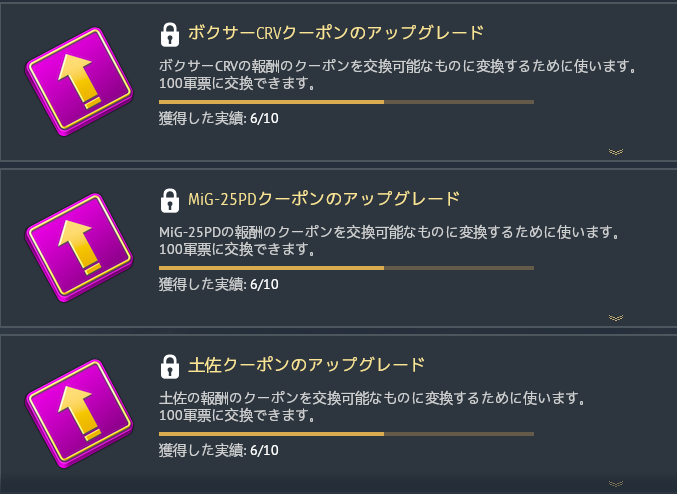Image resolution: width=677 pixels, height=494 pixels.
Task: Click the 獲得した実績 6/10 counter under ボクサーCRV
Action: point(219,119)
